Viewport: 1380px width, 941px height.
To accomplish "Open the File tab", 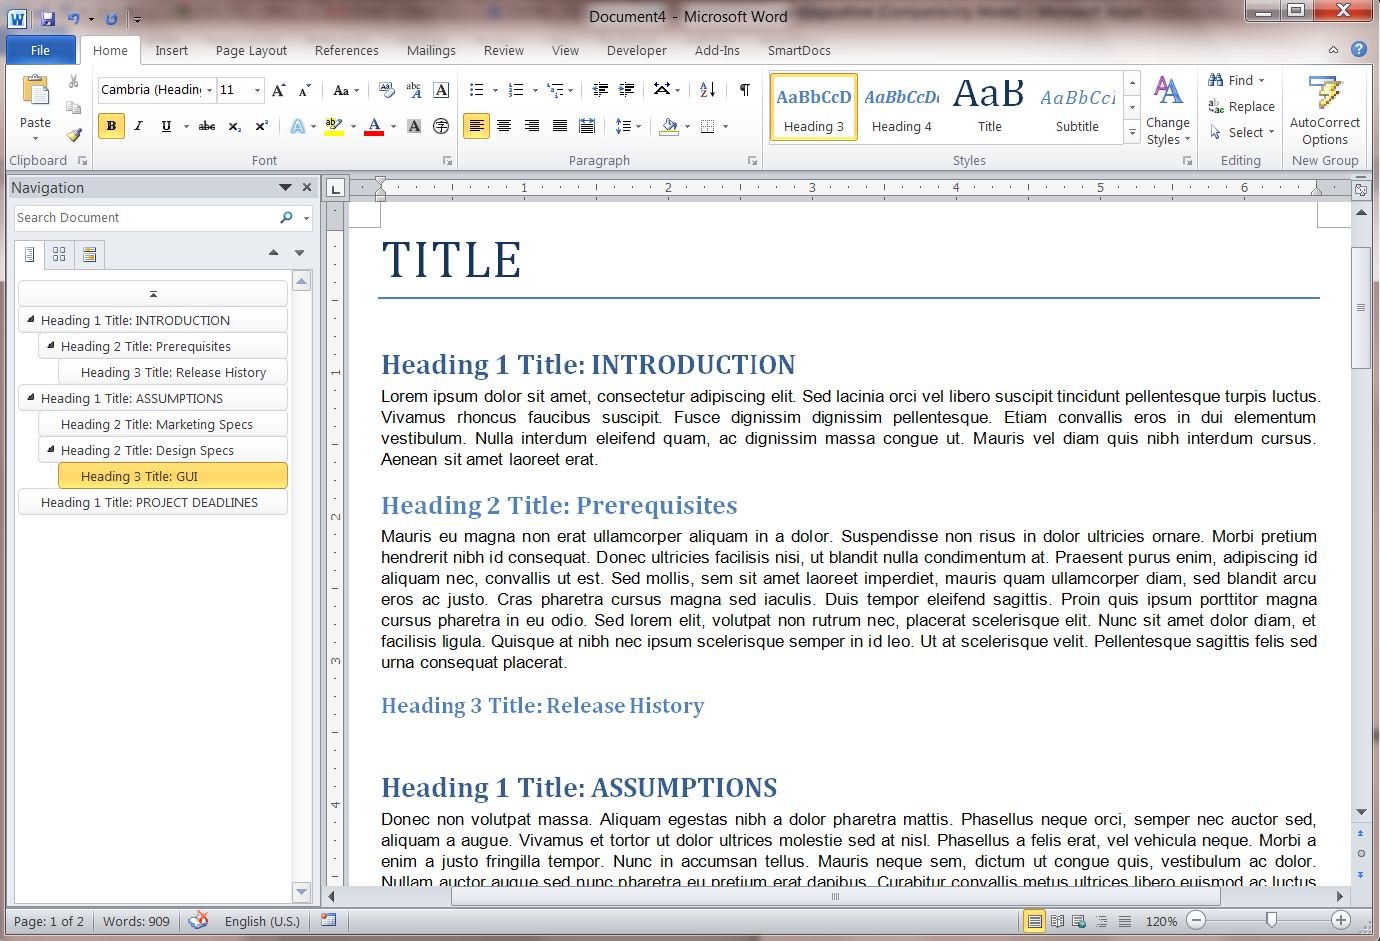I will [x=40, y=50].
